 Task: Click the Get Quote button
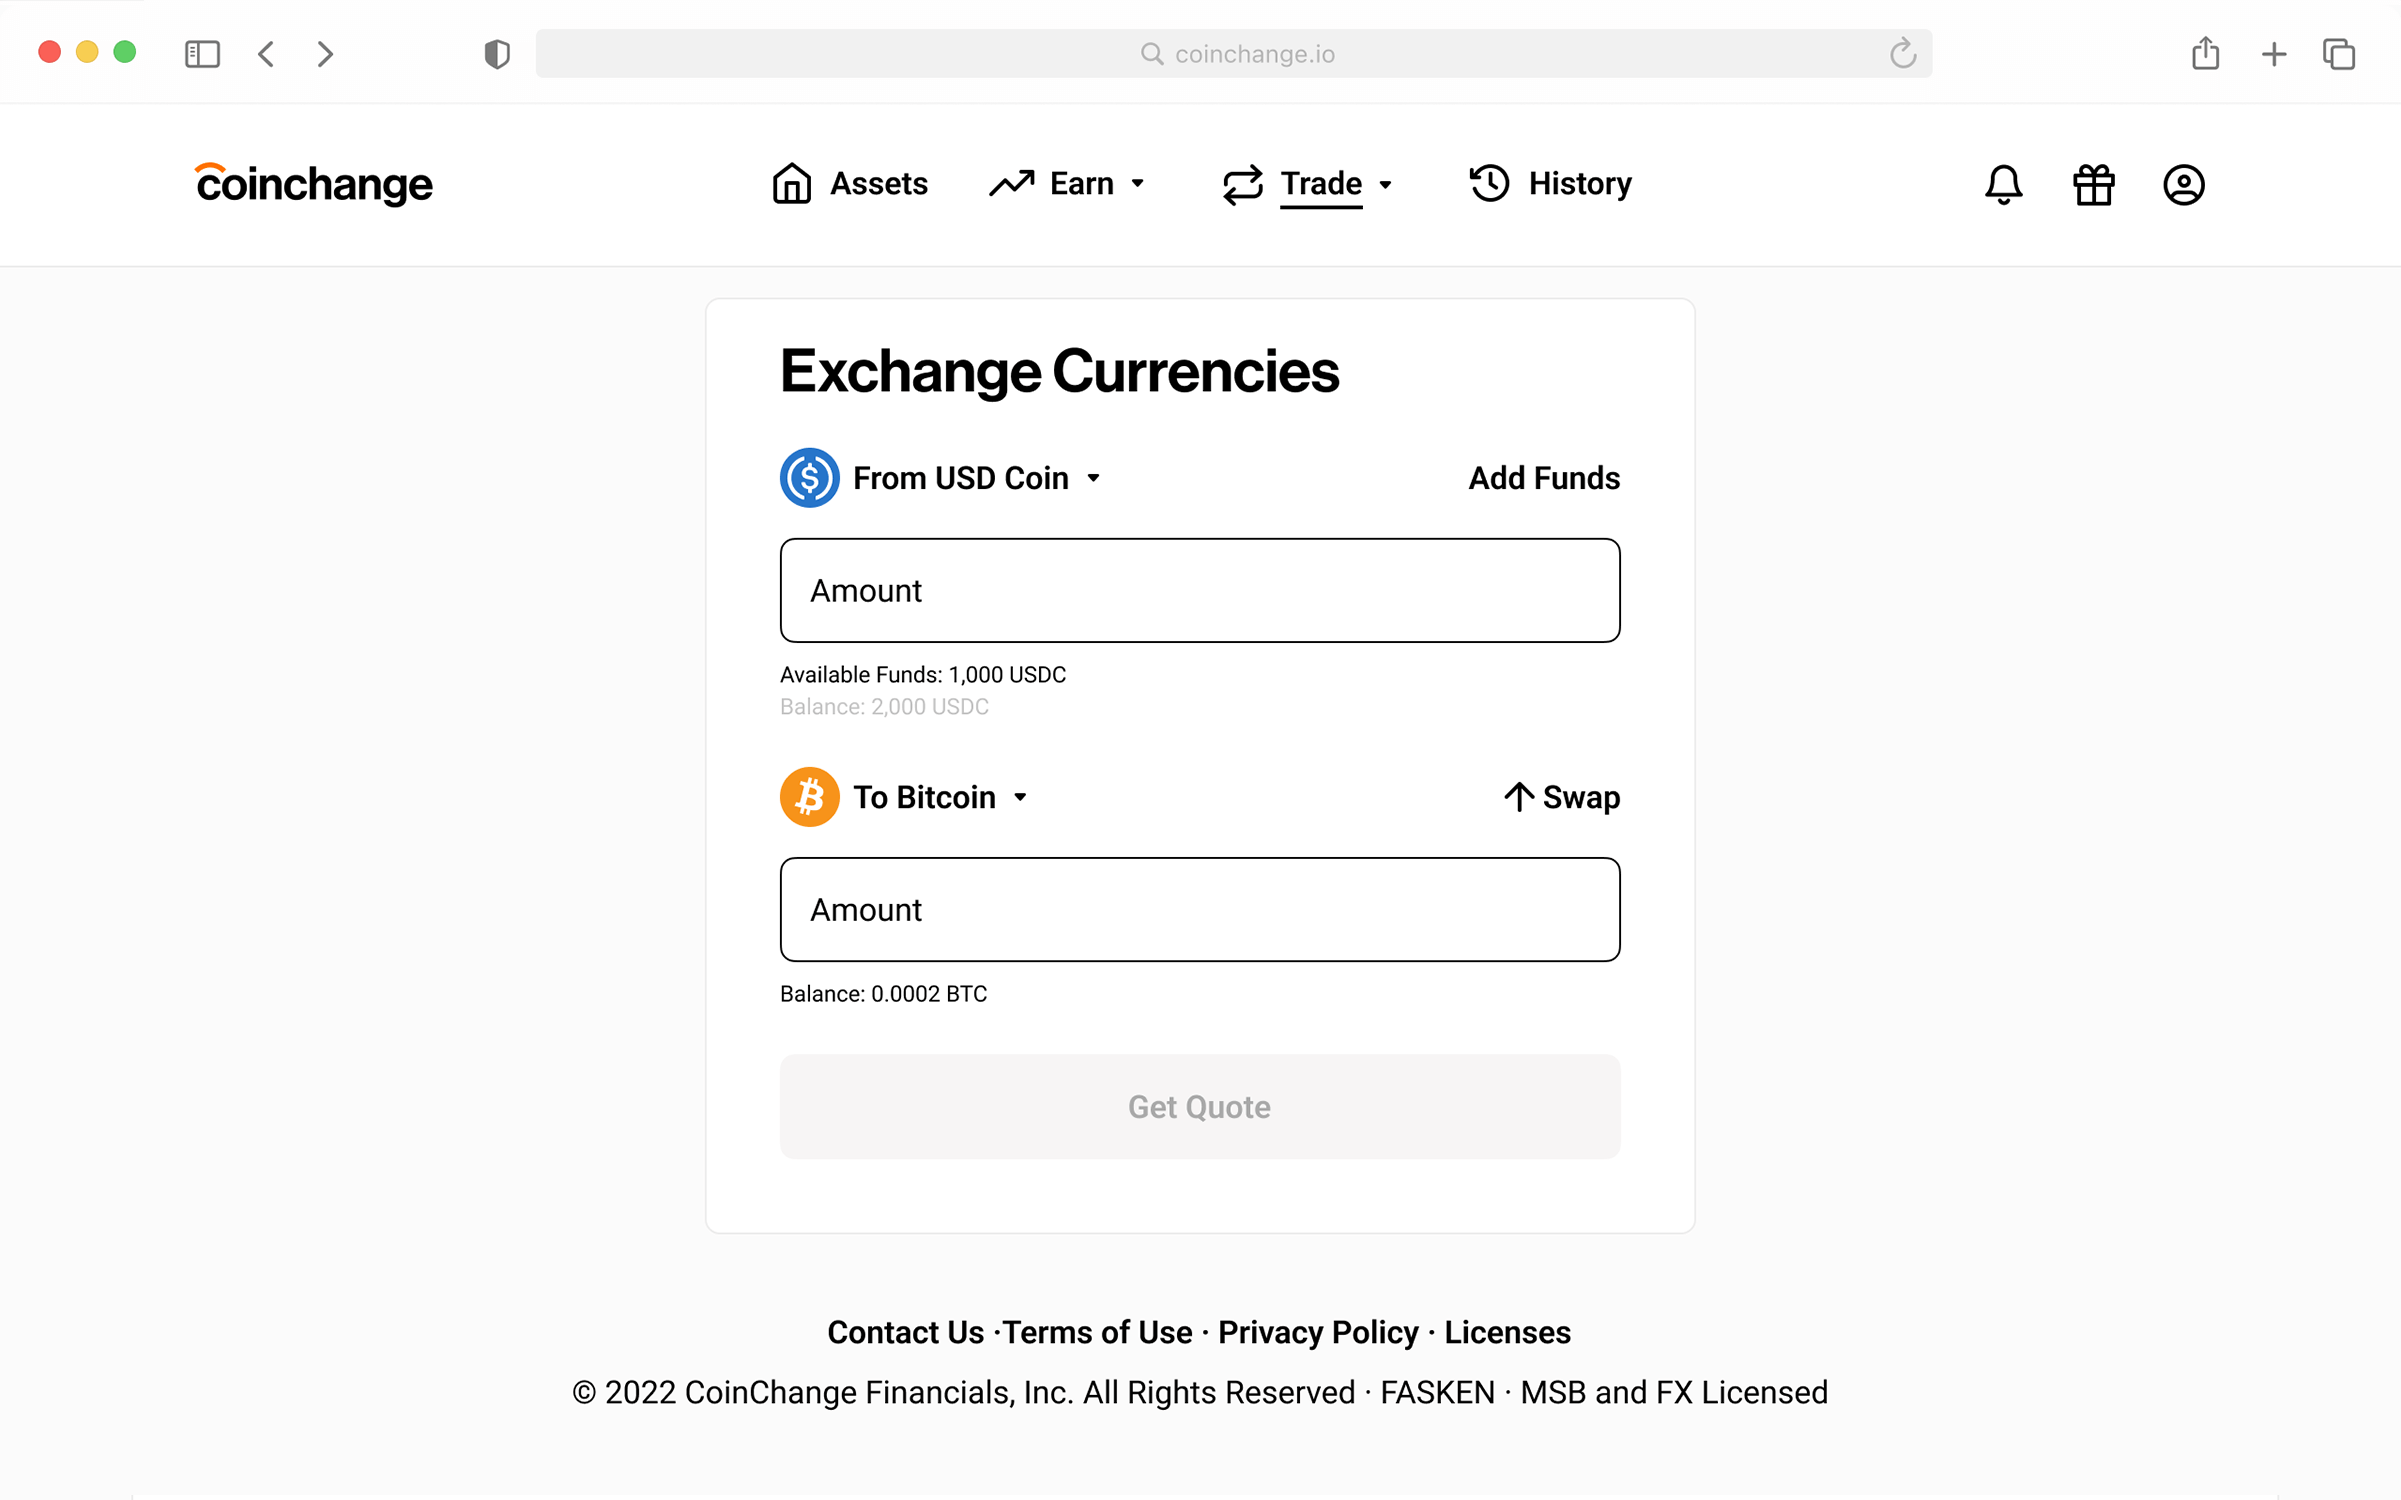click(x=1199, y=1106)
